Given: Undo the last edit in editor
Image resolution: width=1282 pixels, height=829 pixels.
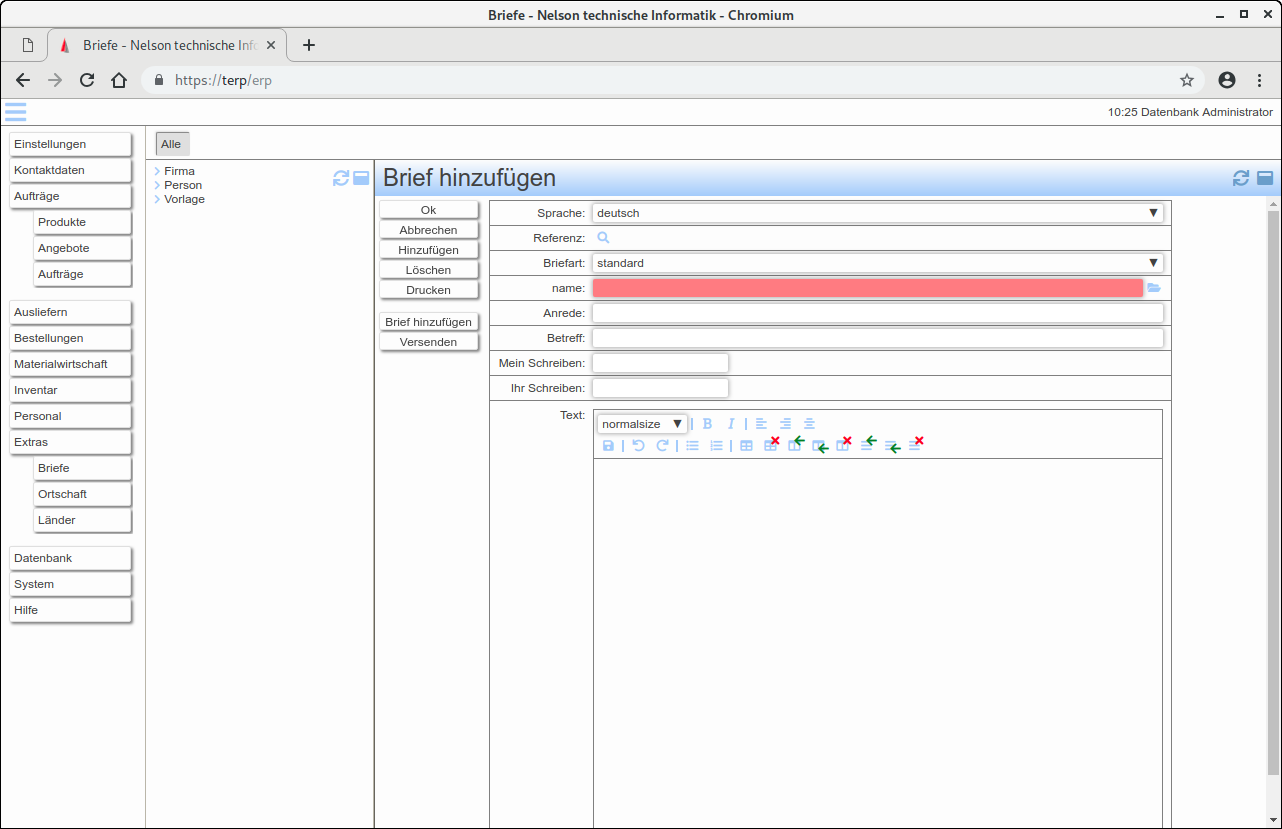Looking at the screenshot, I should click(638, 446).
